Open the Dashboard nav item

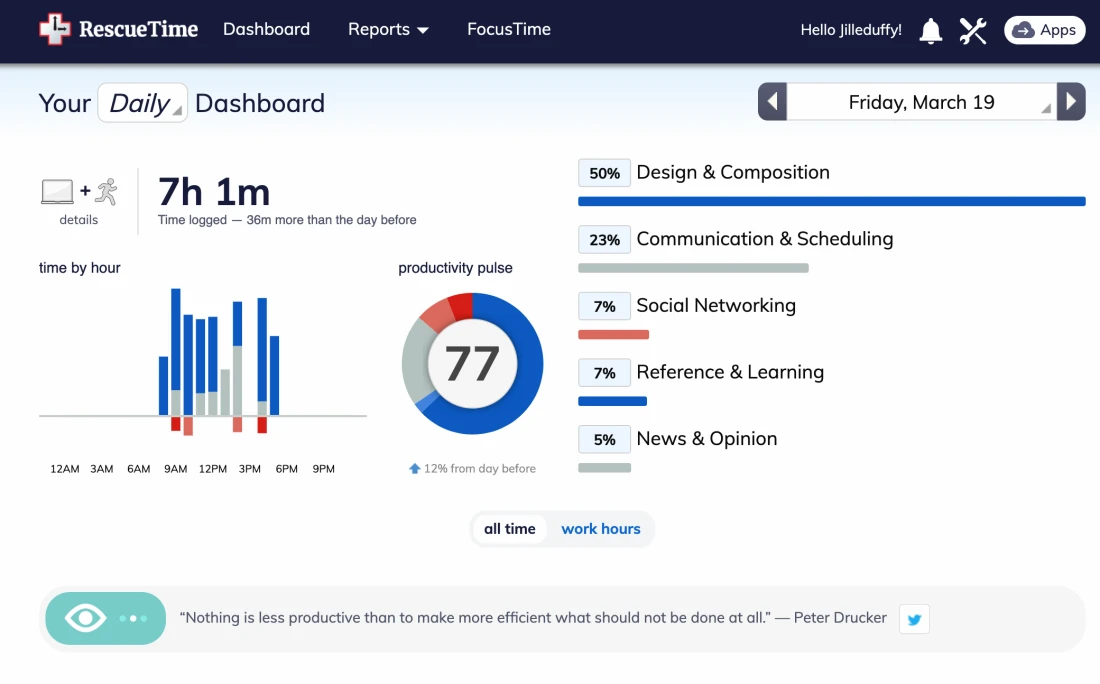[266, 30]
